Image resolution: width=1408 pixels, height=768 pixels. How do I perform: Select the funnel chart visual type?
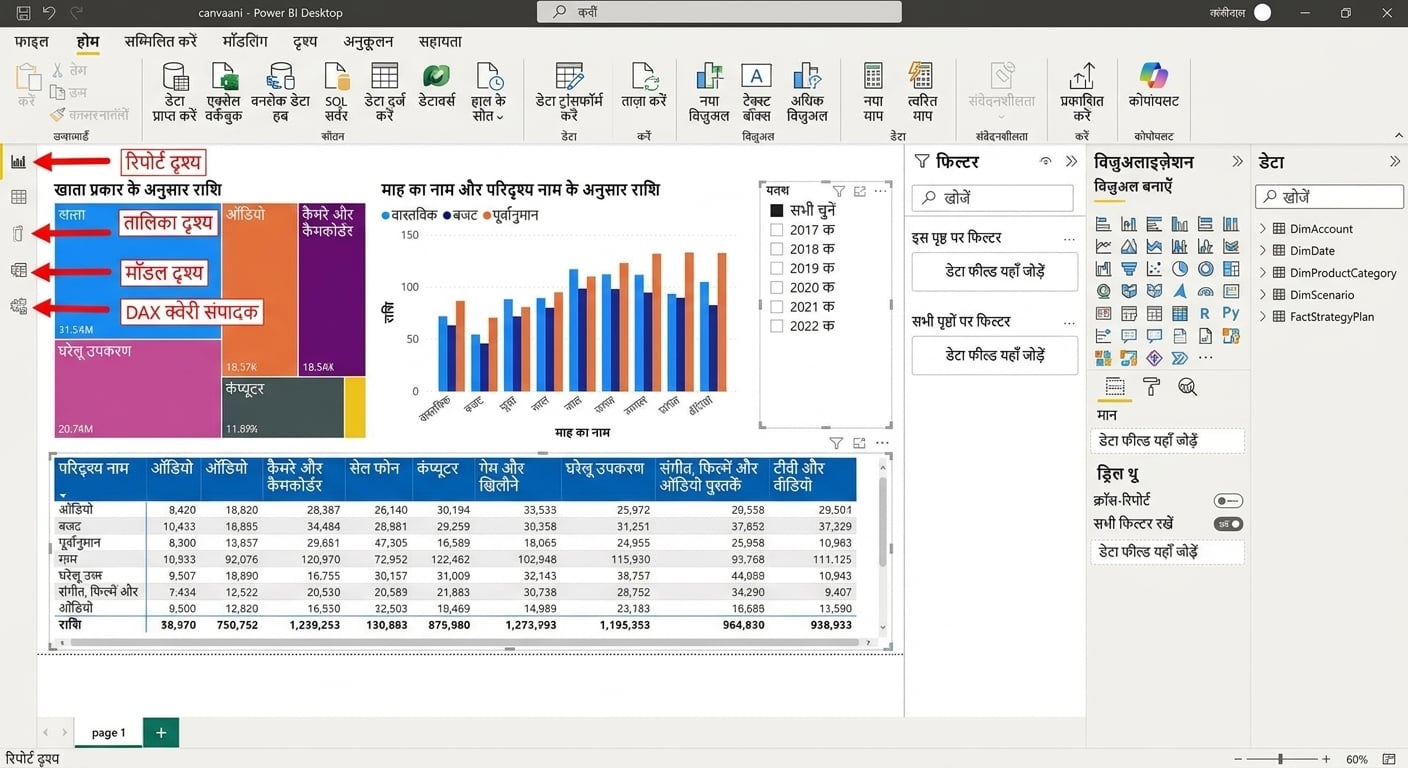(x=1129, y=268)
